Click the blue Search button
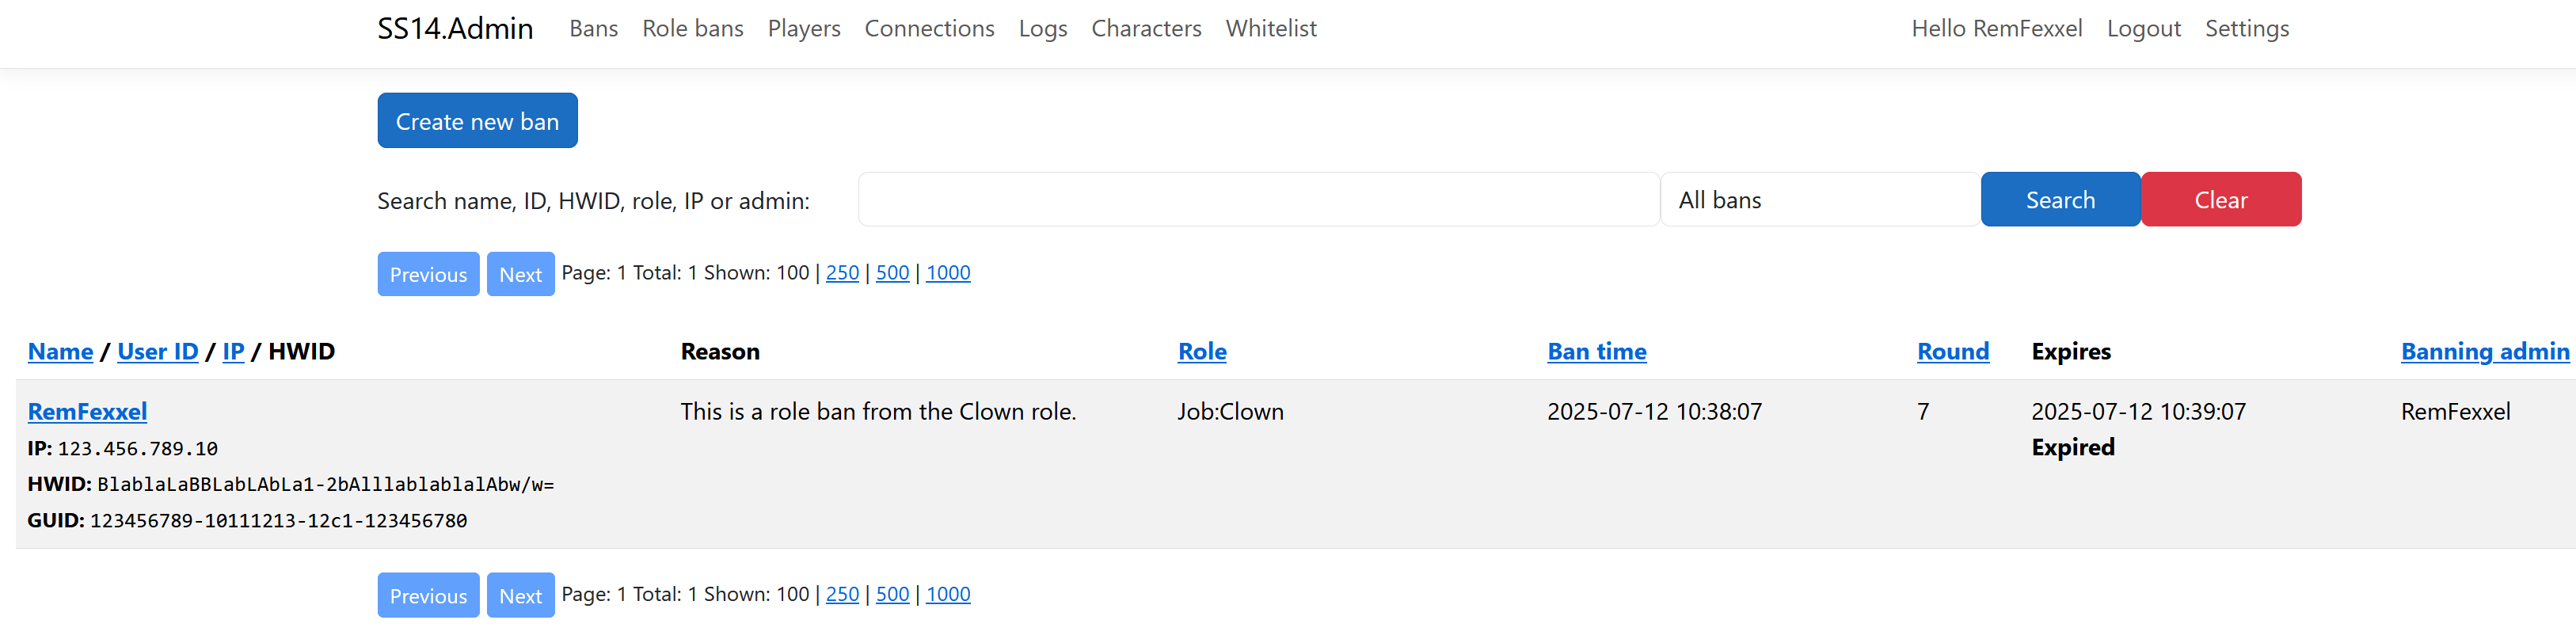This screenshot has height=639, width=2576. (x=2059, y=200)
